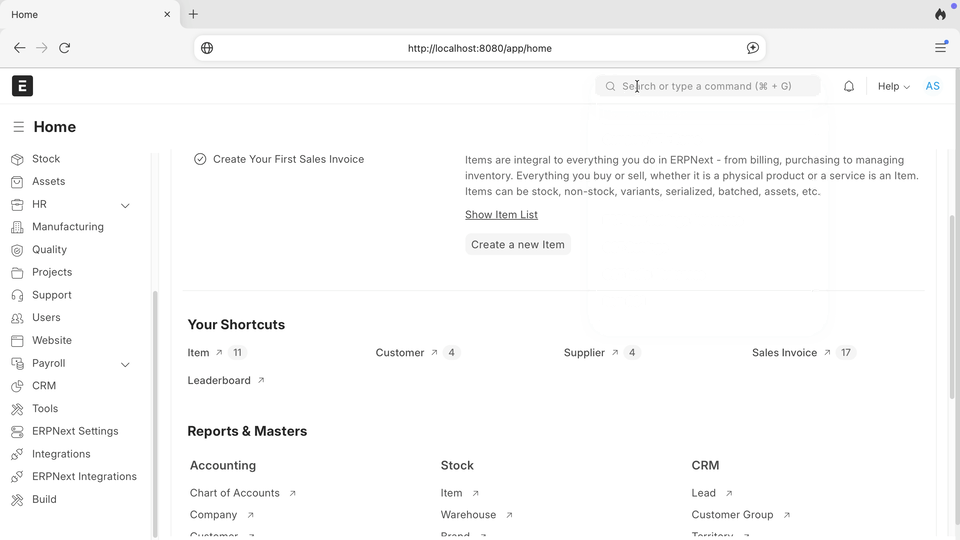Open the Stock module icon in sidebar
This screenshot has width=960, height=540.
pyautogui.click(x=17, y=159)
